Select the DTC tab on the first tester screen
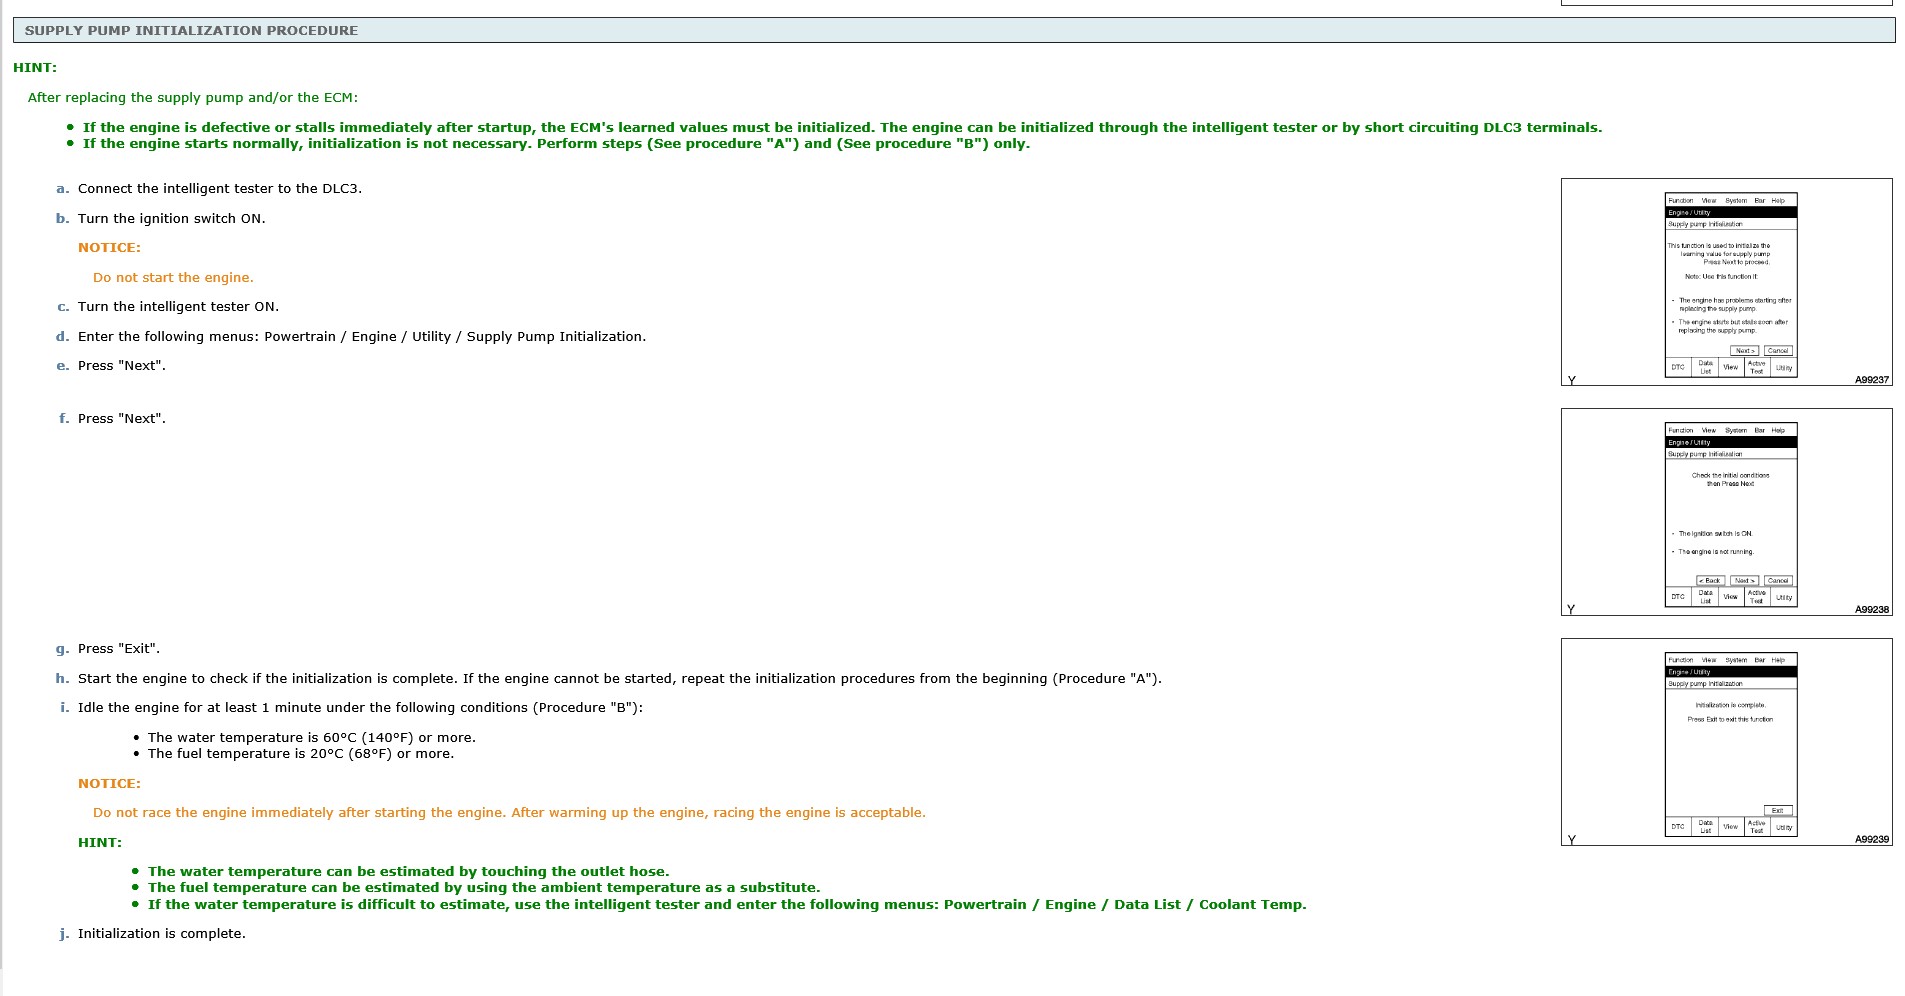1905x996 pixels. click(1678, 368)
